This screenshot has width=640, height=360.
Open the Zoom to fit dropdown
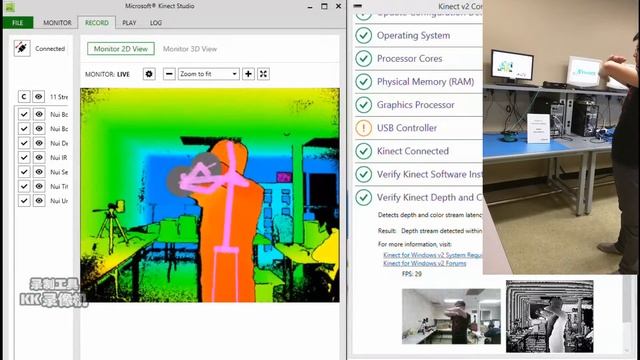coord(209,74)
